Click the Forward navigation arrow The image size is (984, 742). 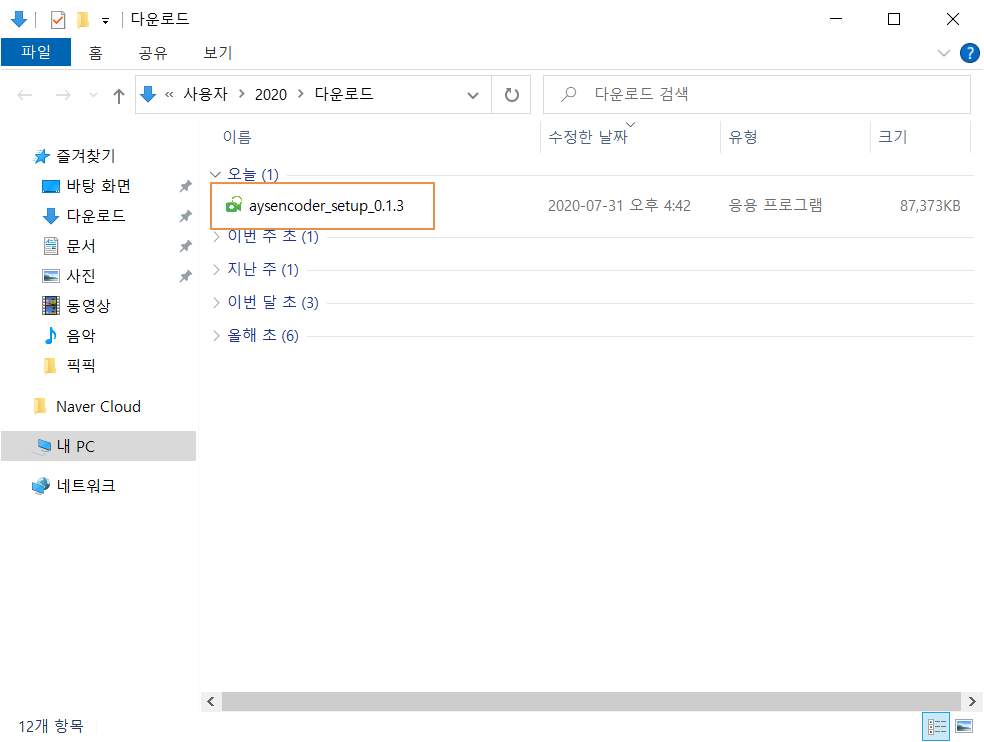(63, 95)
